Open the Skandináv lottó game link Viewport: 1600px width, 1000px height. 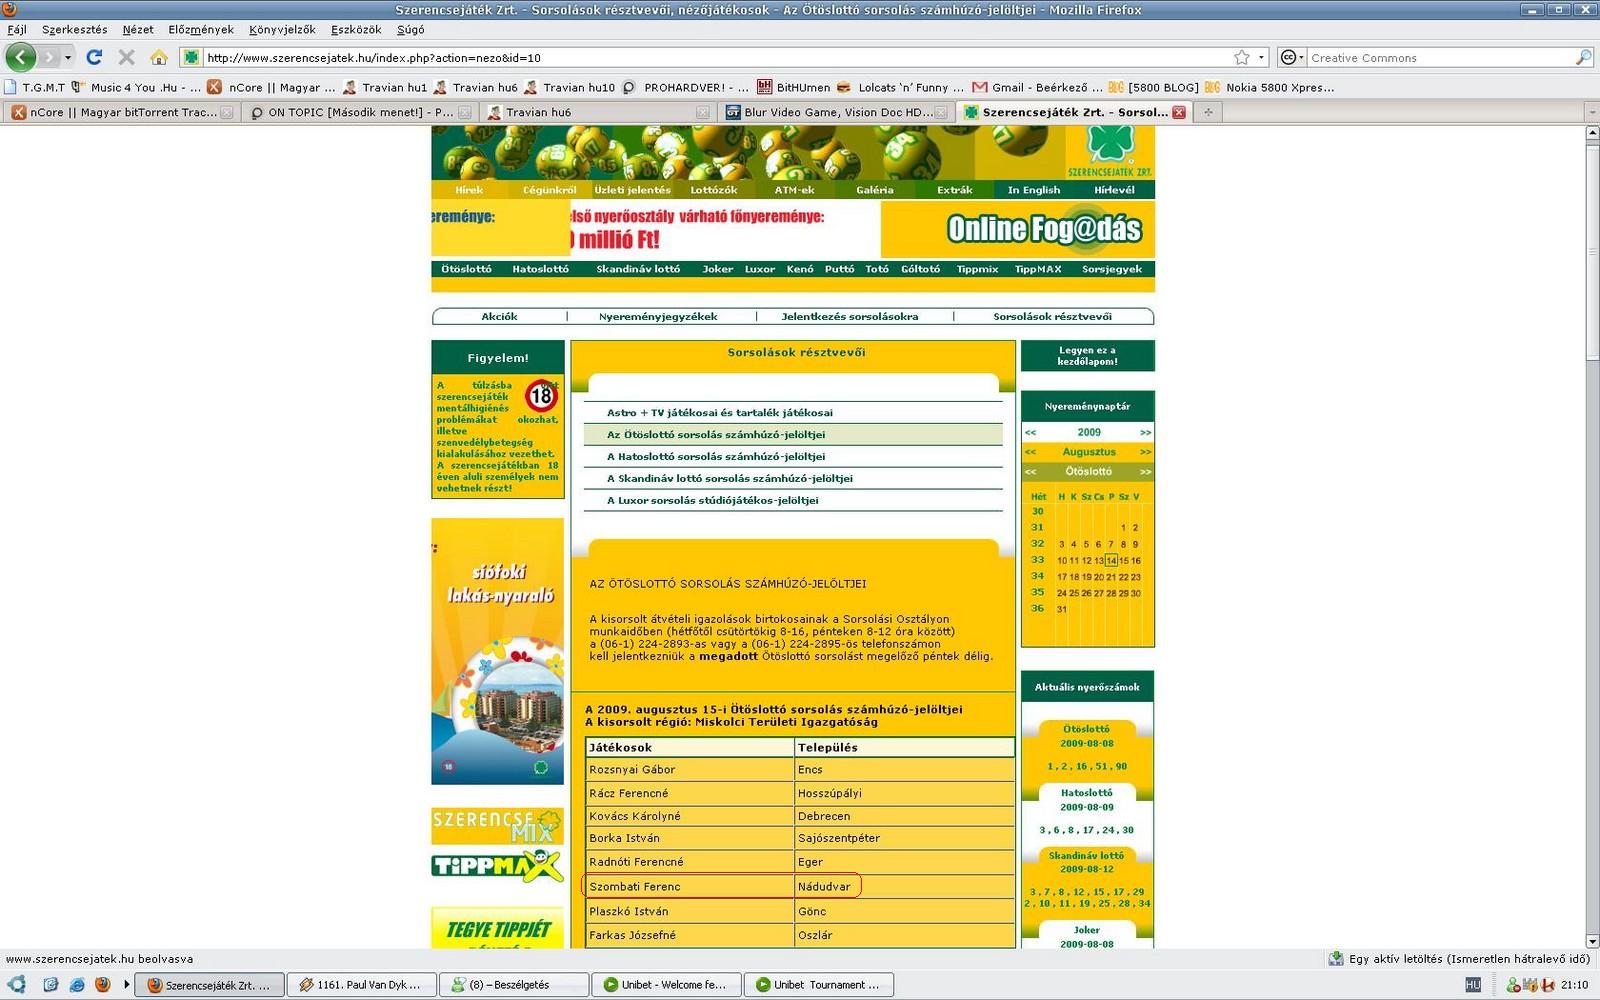(638, 269)
